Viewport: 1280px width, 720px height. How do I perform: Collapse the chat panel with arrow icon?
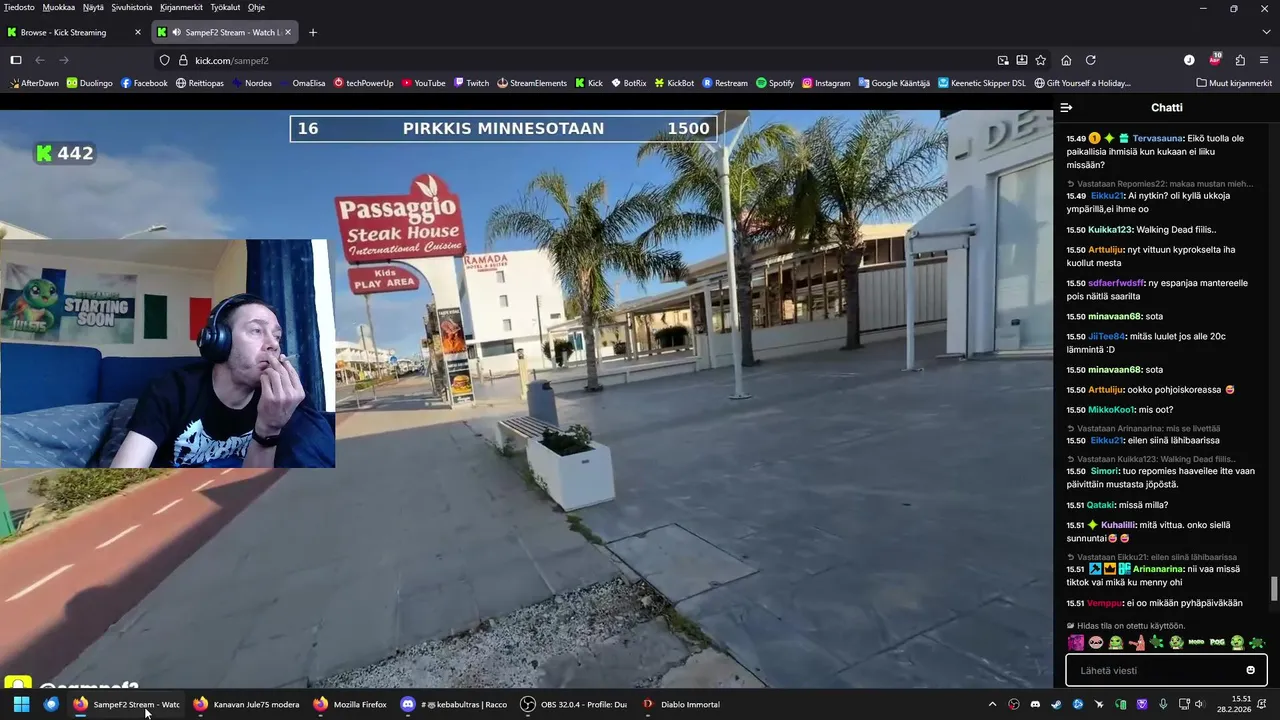click(x=1066, y=107)
